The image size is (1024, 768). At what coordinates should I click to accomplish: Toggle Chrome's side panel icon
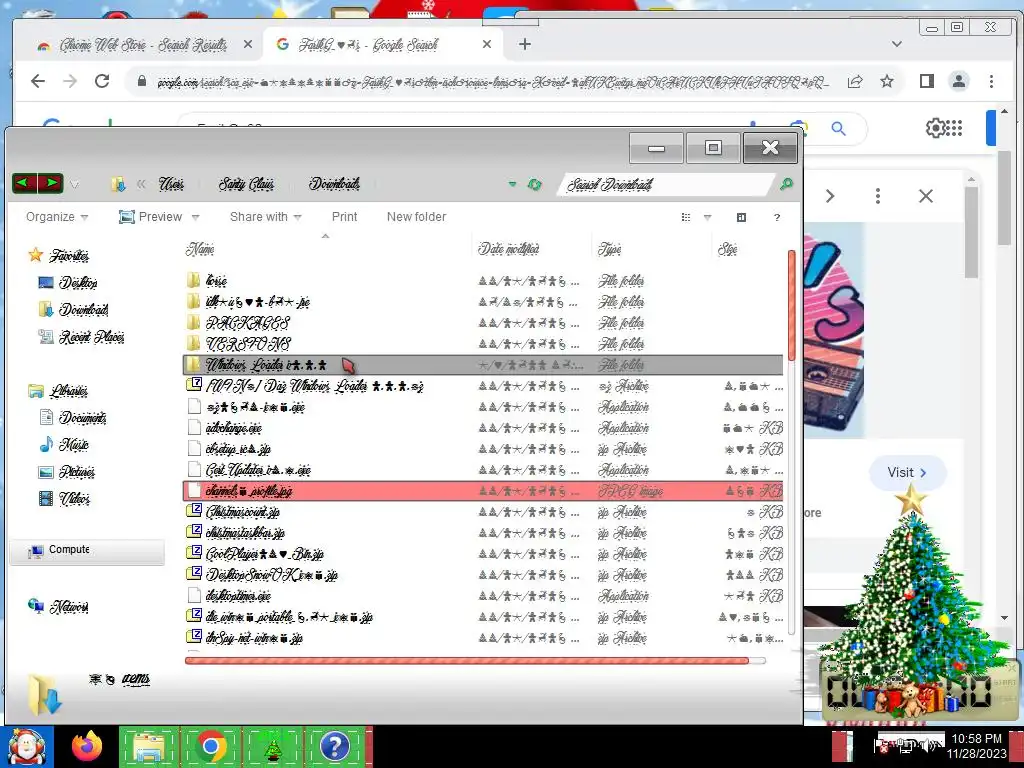click(927, 81)
